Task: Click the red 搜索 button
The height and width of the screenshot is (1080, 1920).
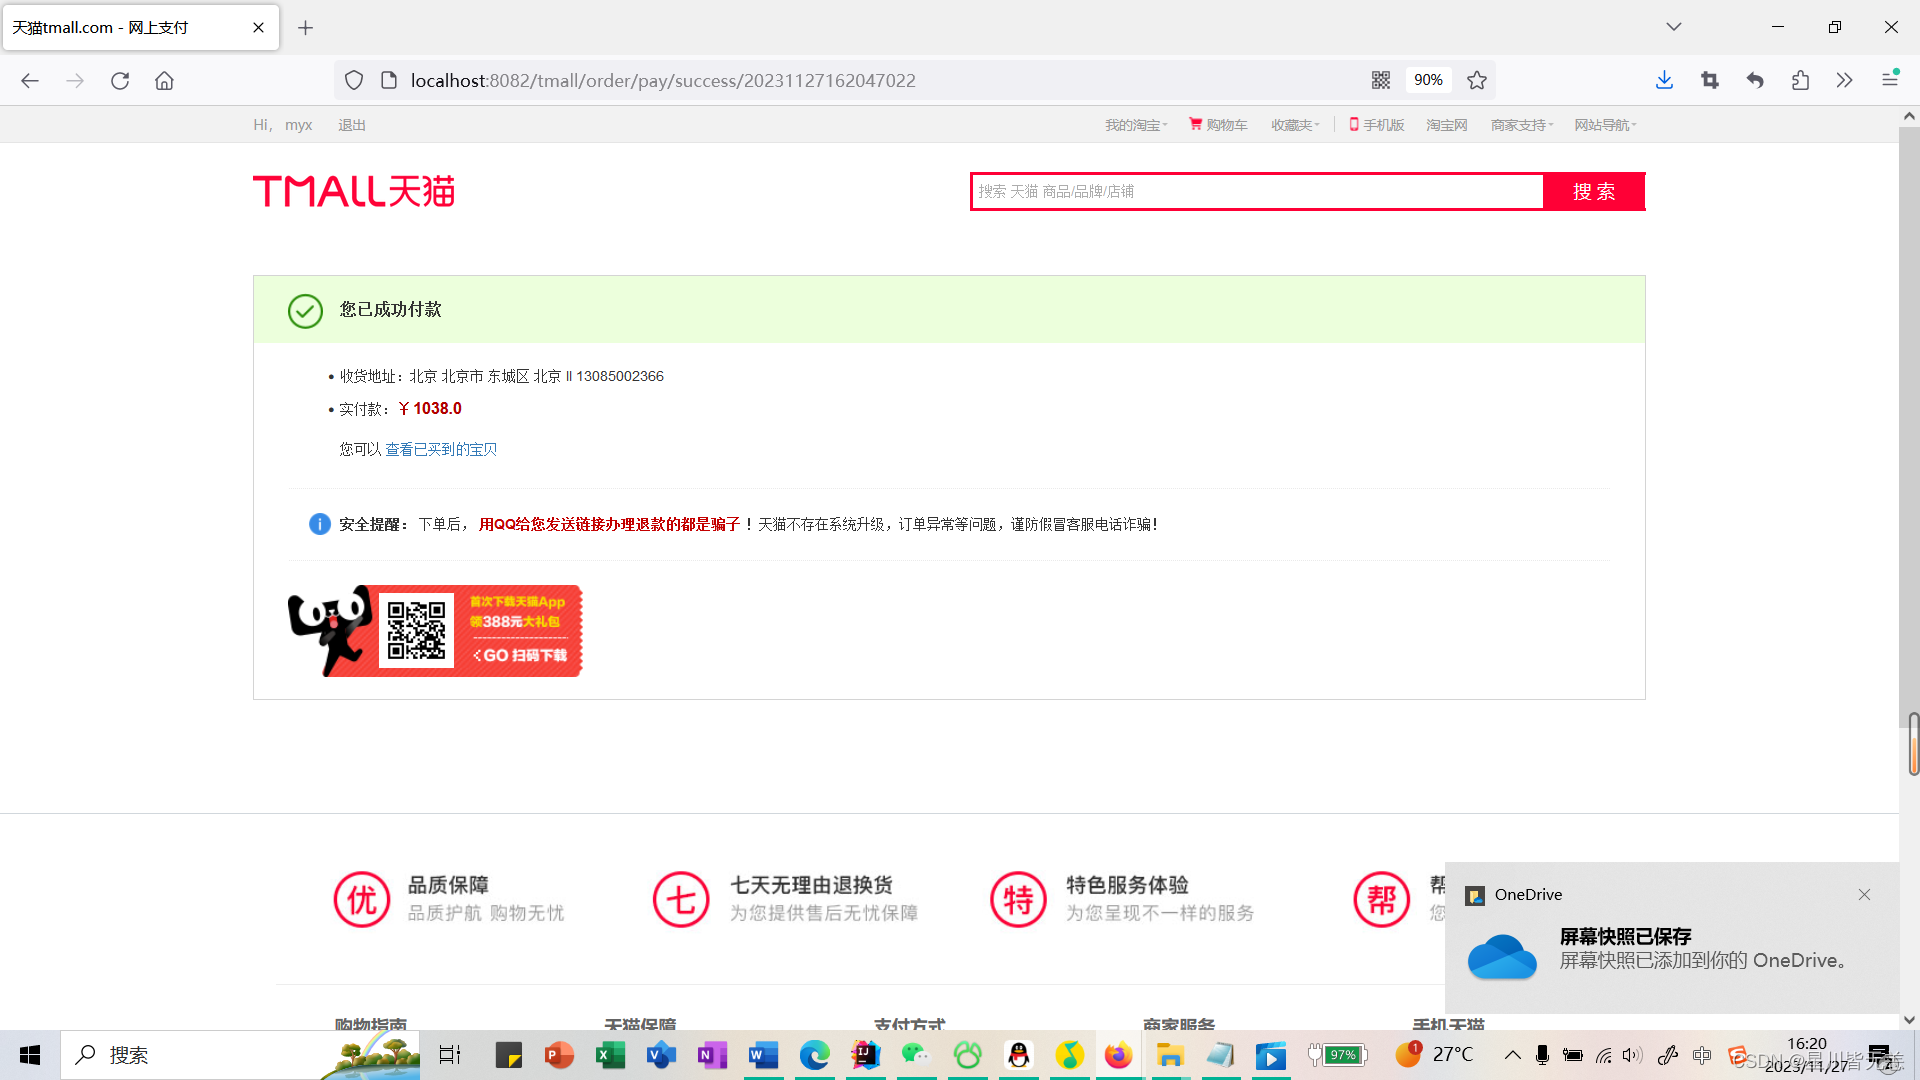Action: pos(1594,191)
